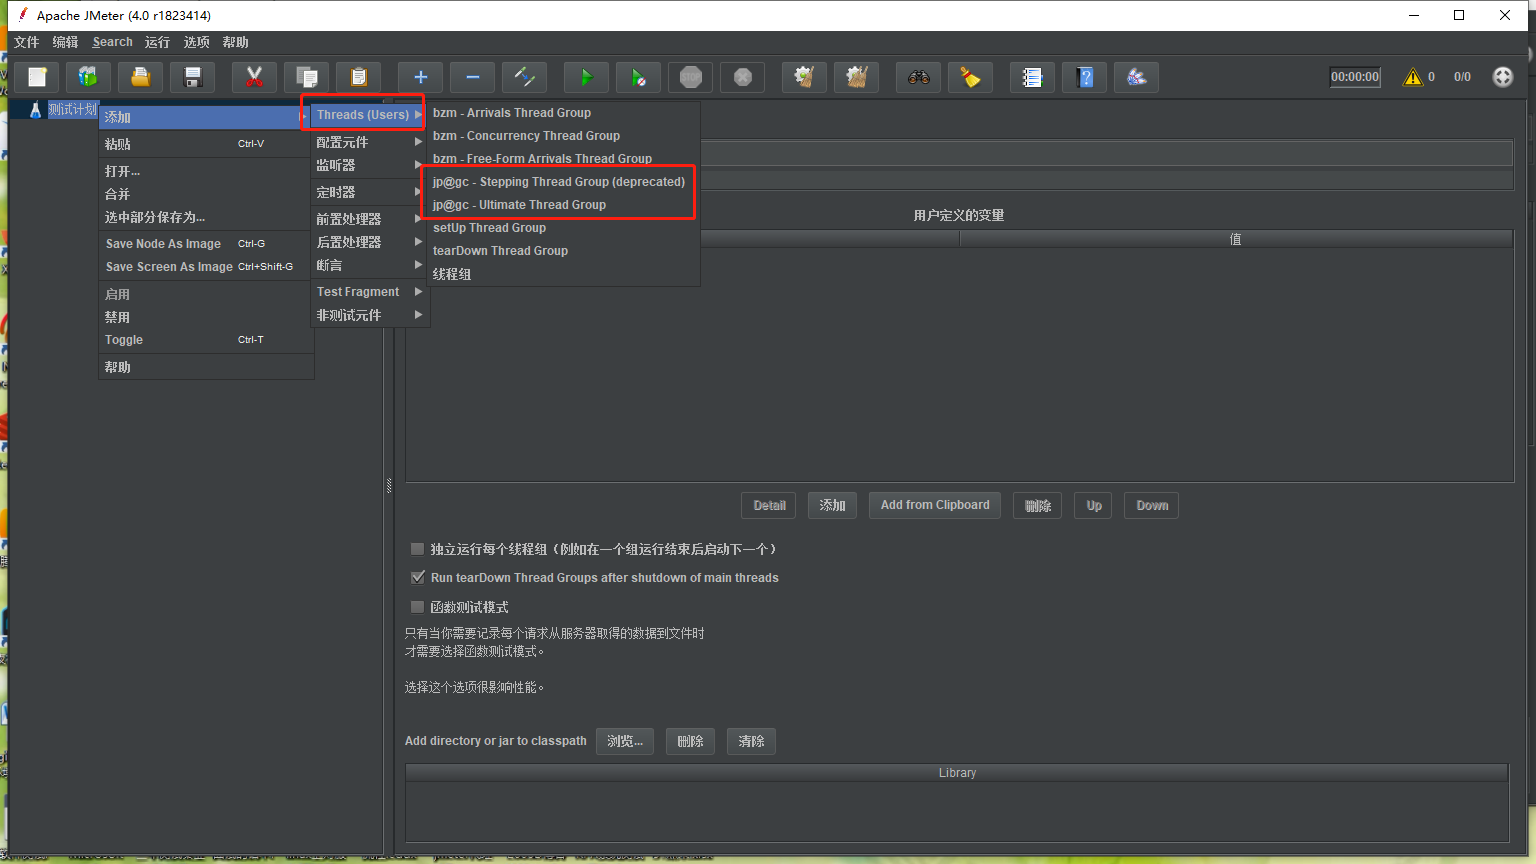Click the Help question mark icon
The height and width of the screenshot is (864, 1536).
pyautogui.click(x=1085, y=77)
